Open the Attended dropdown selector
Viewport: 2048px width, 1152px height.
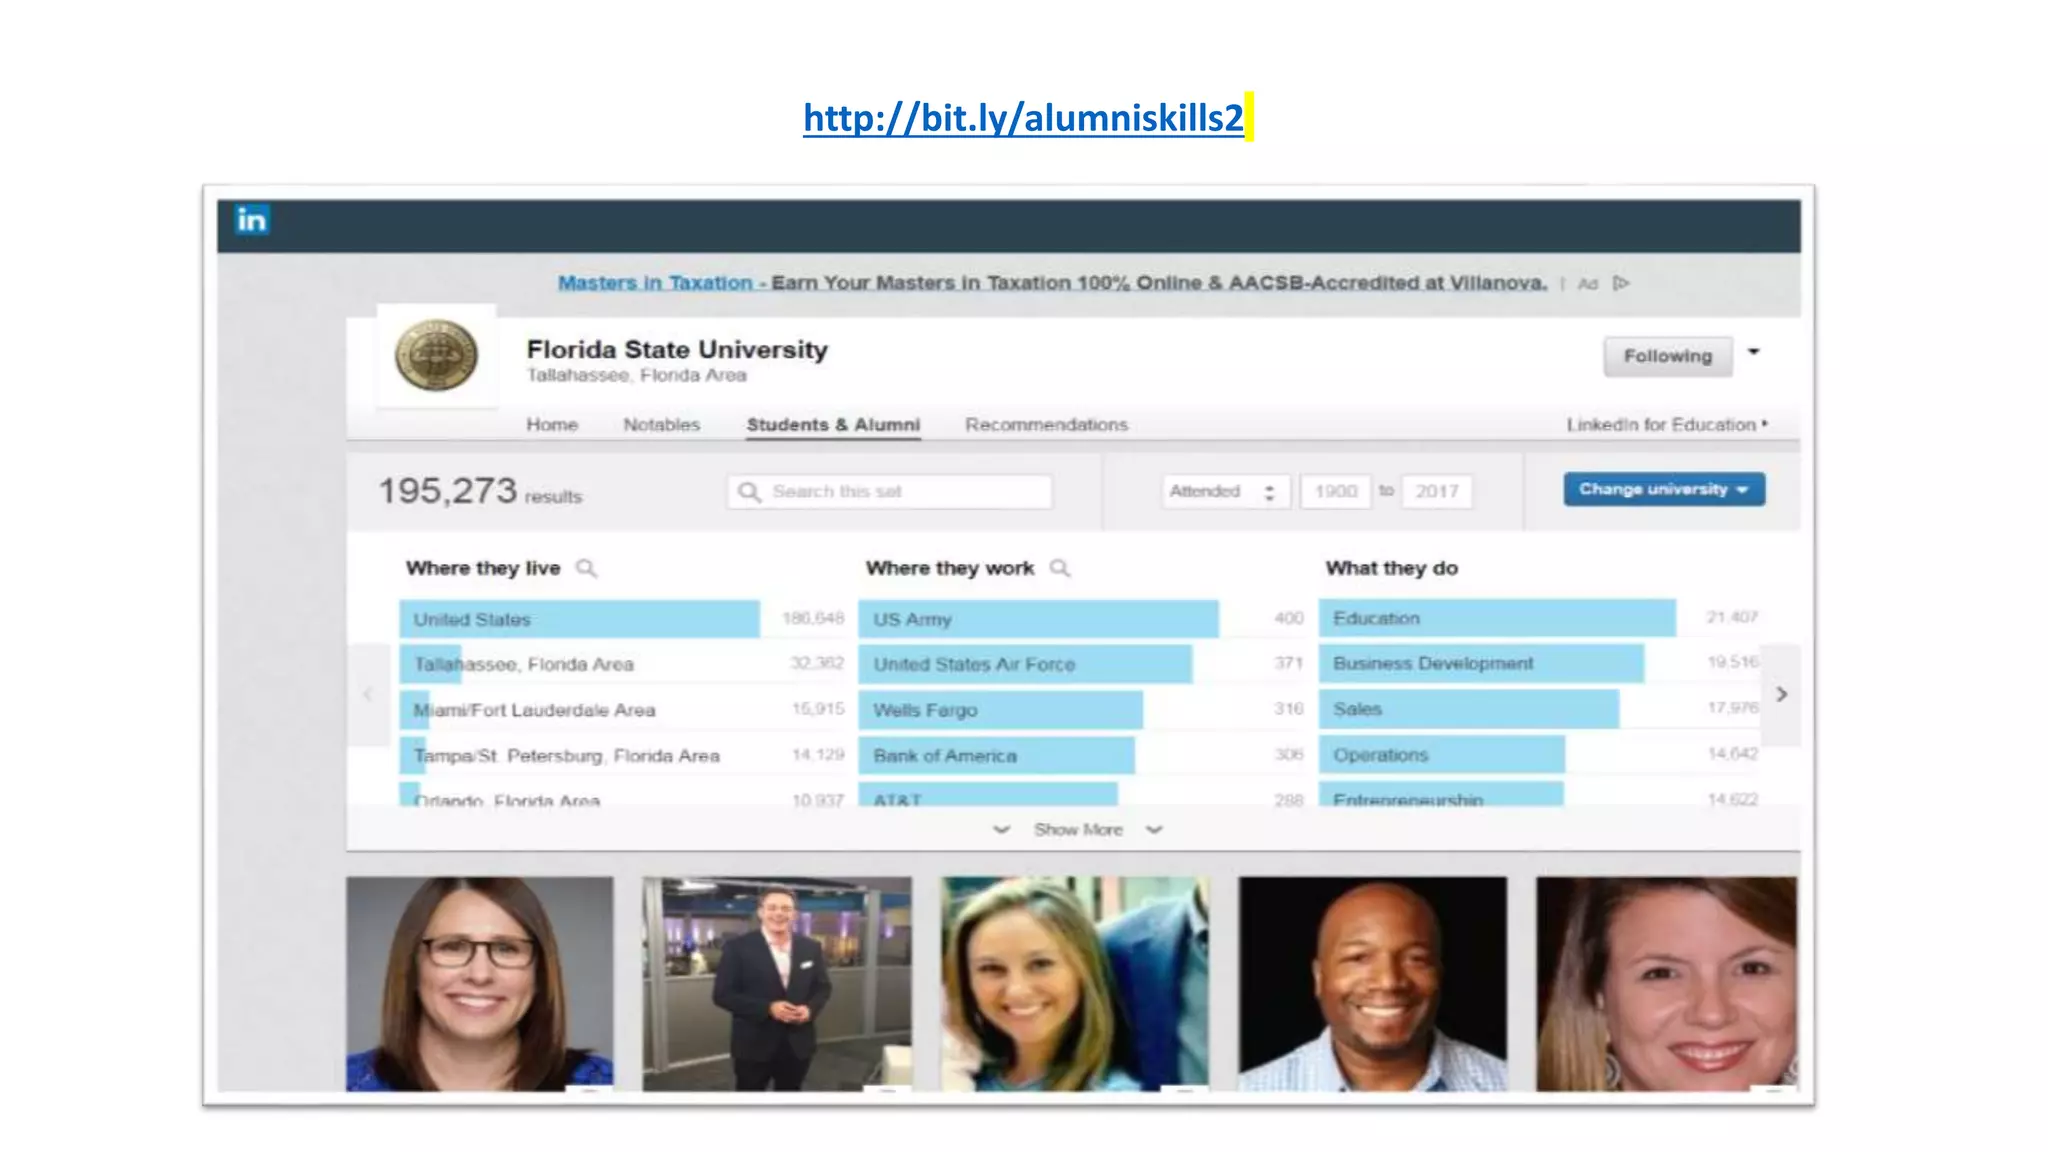pos(1224,491)
